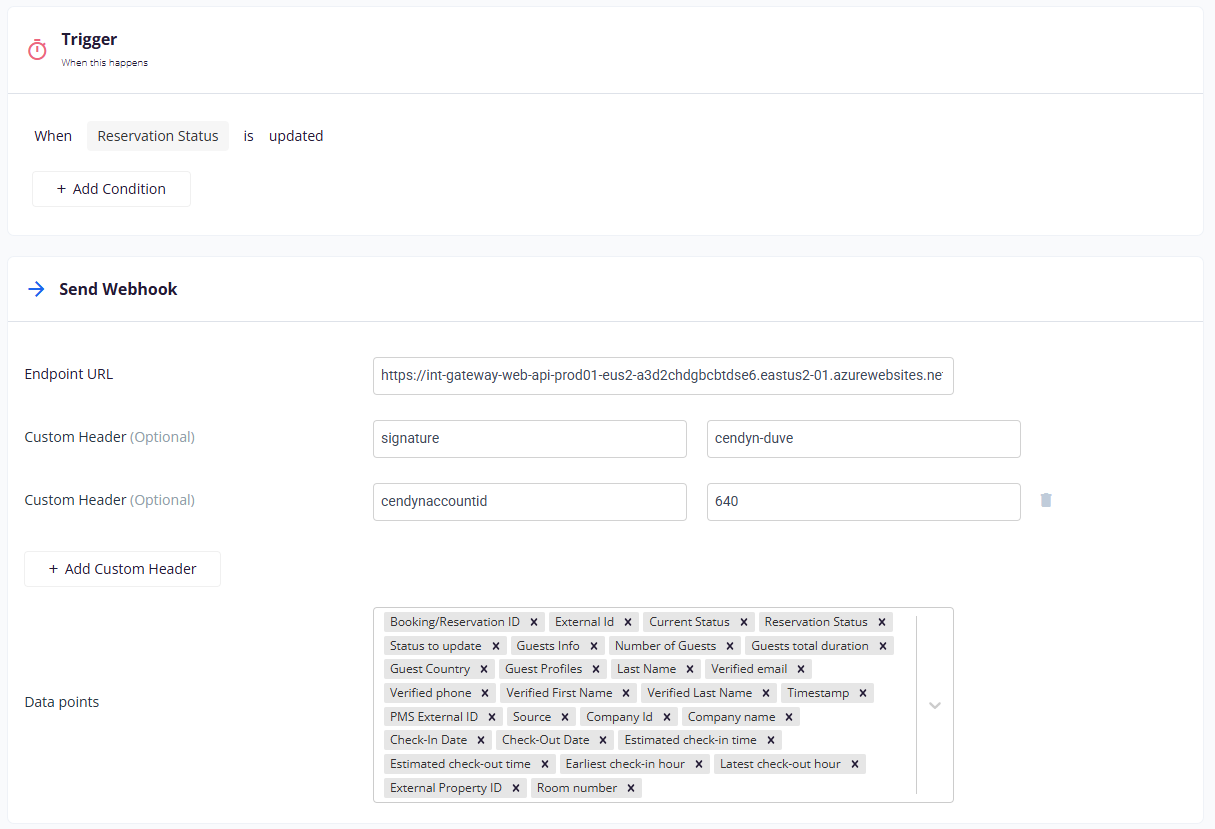This screenshot has width=1215, height=829.
Task: Click the cendynaccountid header name field
Action: tap(529, 501)
